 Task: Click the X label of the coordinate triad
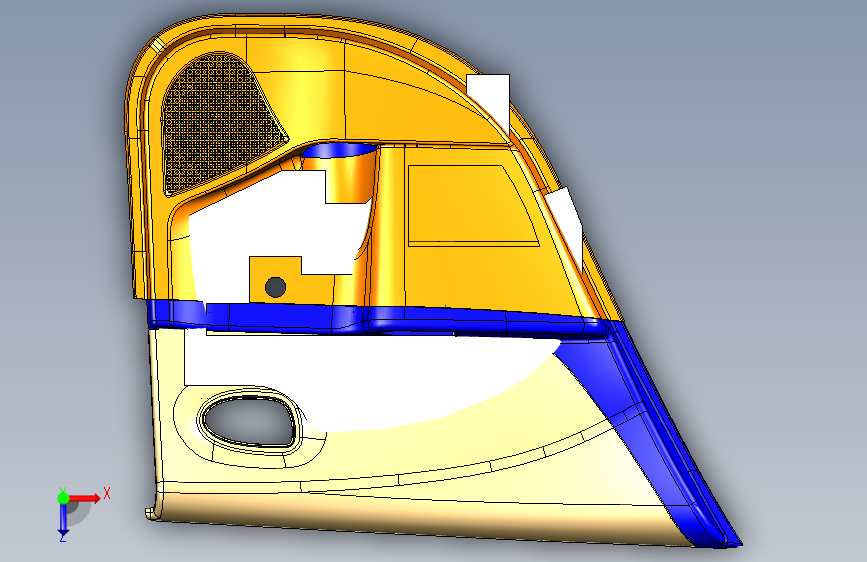tap(107, 493)
